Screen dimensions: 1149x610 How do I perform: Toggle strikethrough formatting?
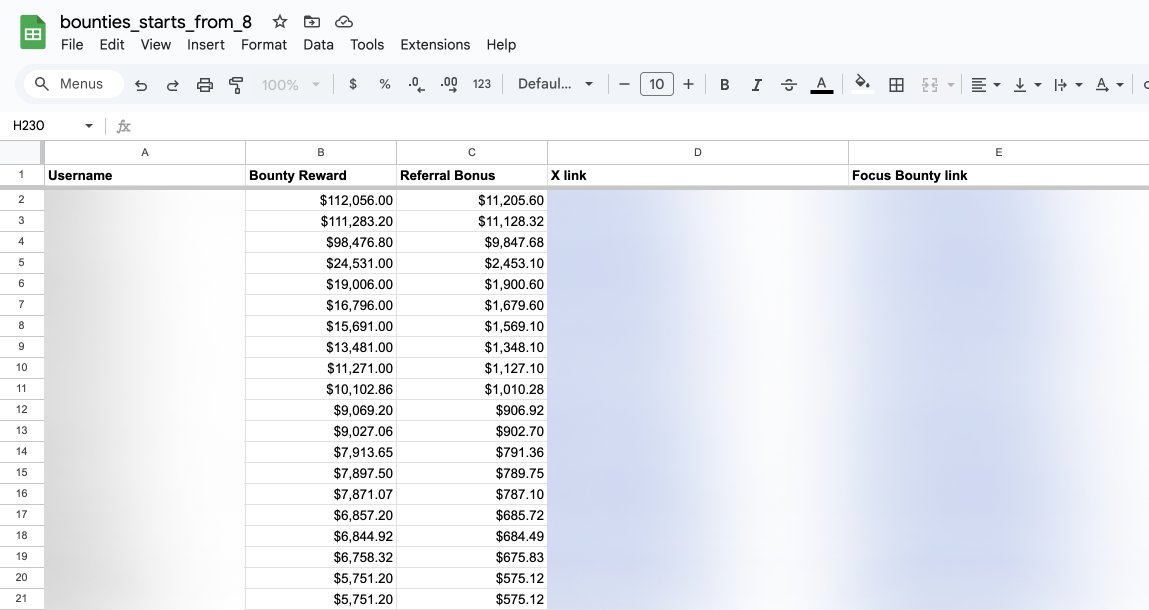[788, 85]
